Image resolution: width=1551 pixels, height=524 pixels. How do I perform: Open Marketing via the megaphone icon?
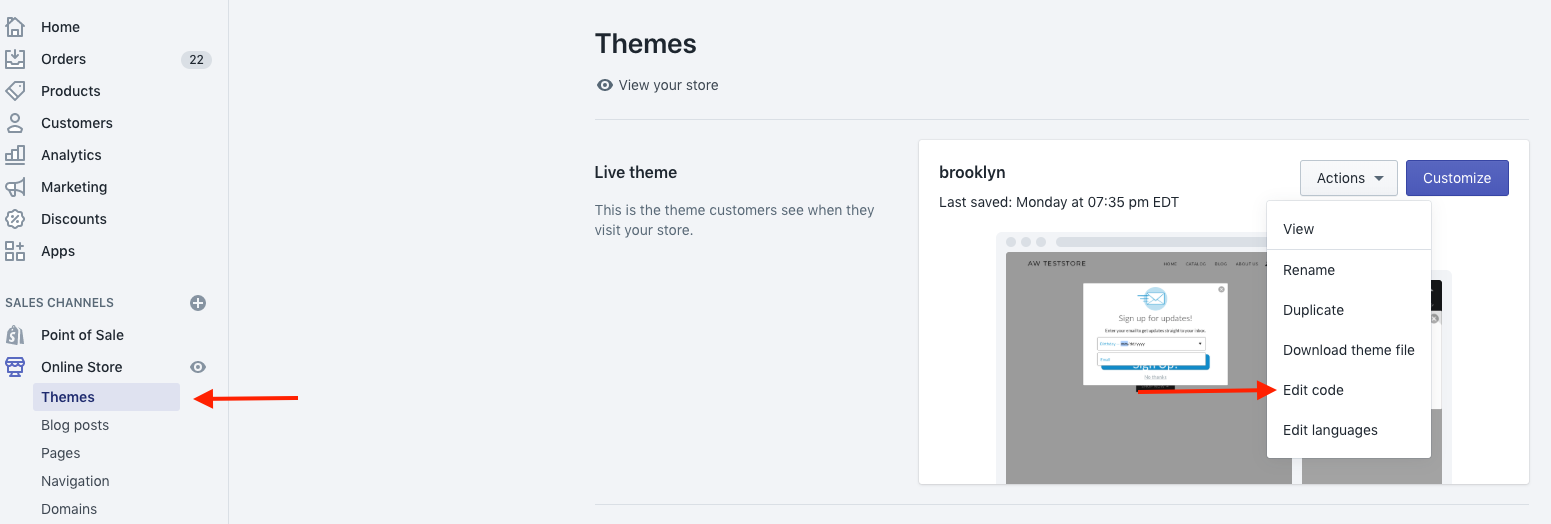tap(15, 187)
